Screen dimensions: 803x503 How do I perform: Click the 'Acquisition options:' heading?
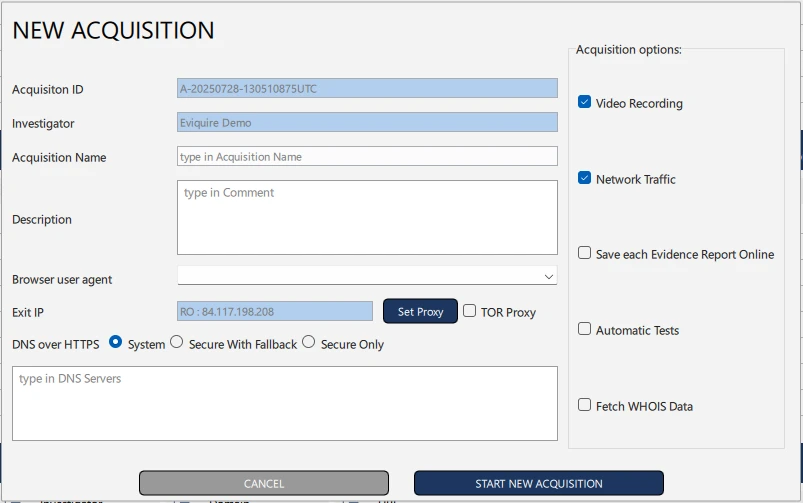(629, 50)
